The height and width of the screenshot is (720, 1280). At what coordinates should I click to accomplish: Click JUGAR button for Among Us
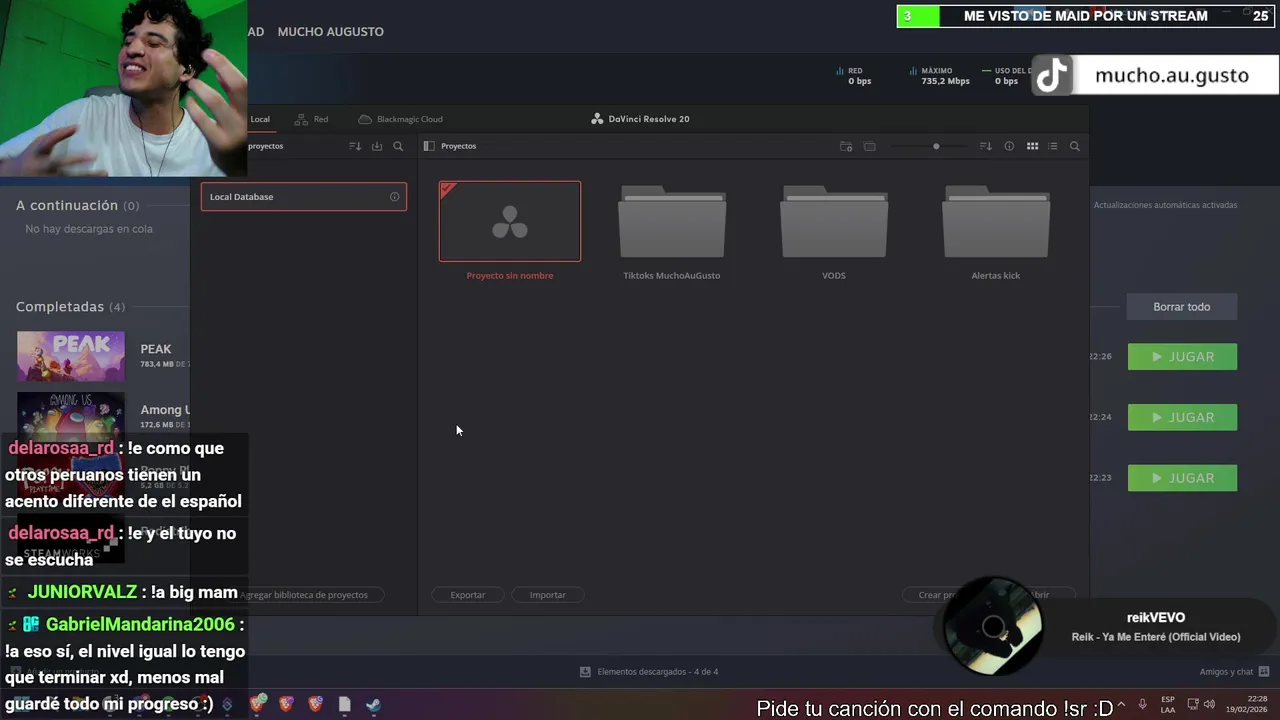tap(1182, 418)
